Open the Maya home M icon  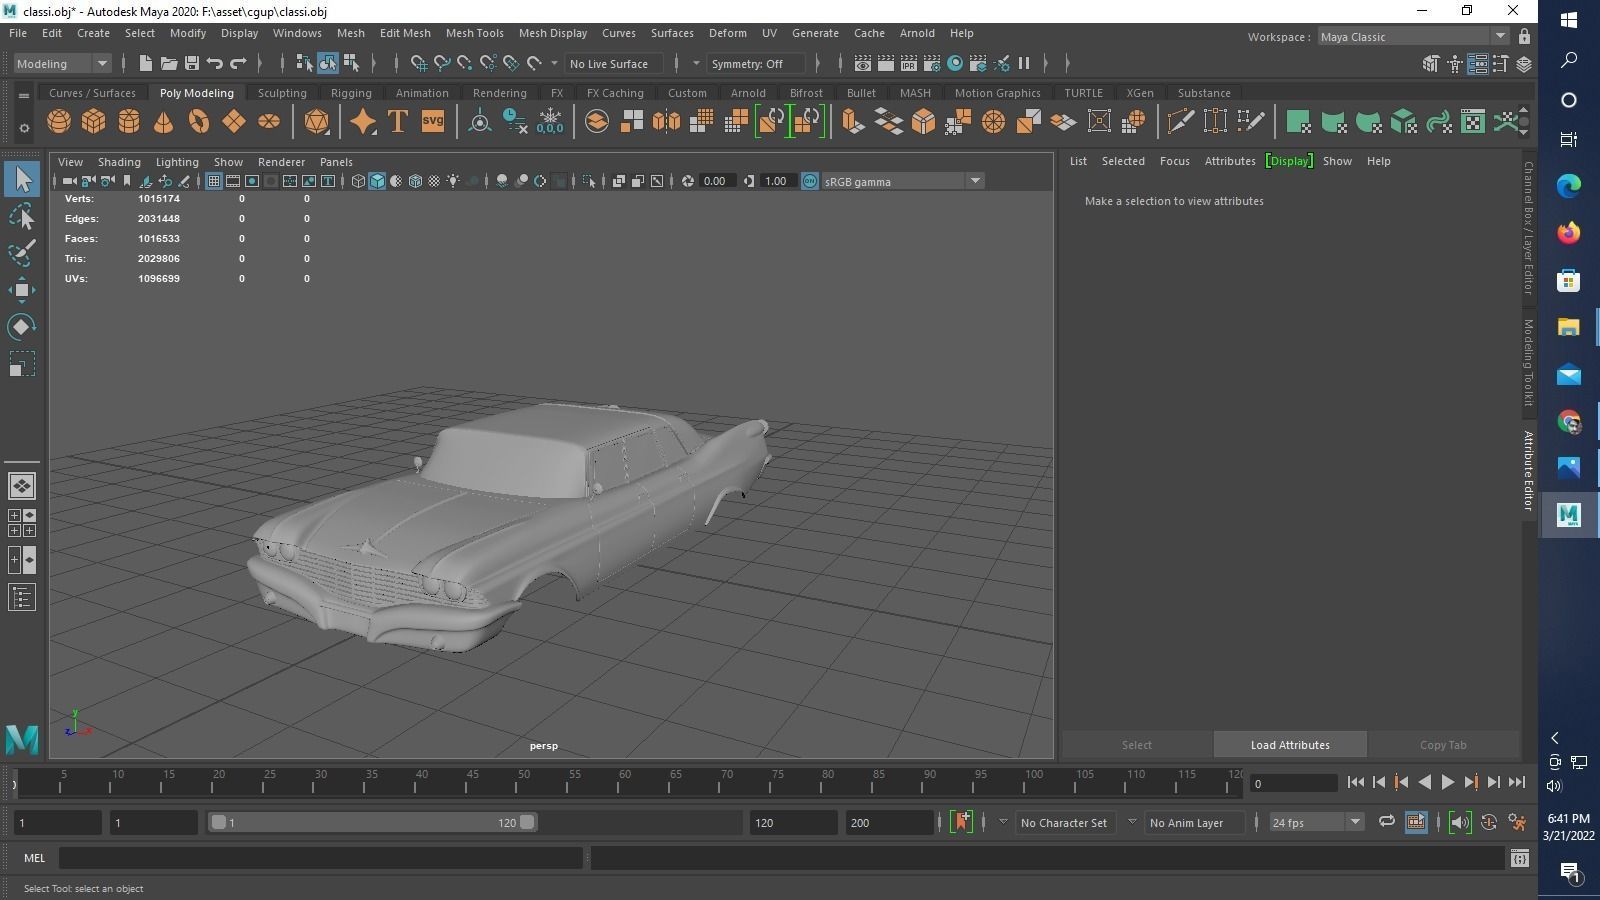(22, 739)
